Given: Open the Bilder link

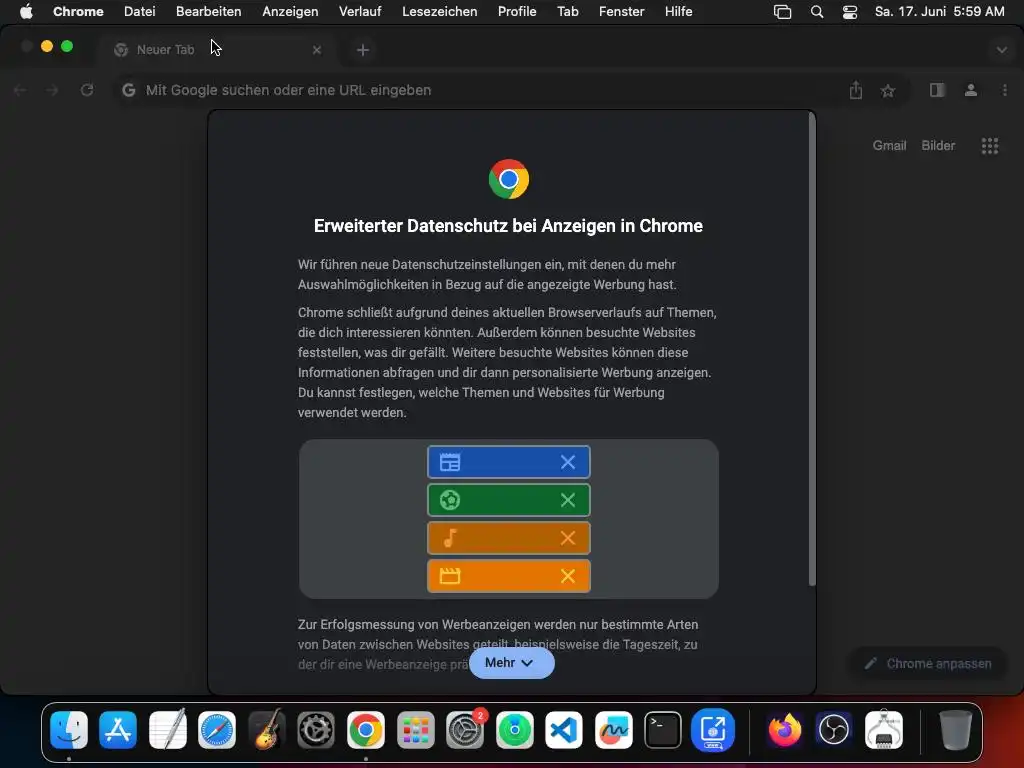Looking at the screenshot, I should tap(938, 146).
